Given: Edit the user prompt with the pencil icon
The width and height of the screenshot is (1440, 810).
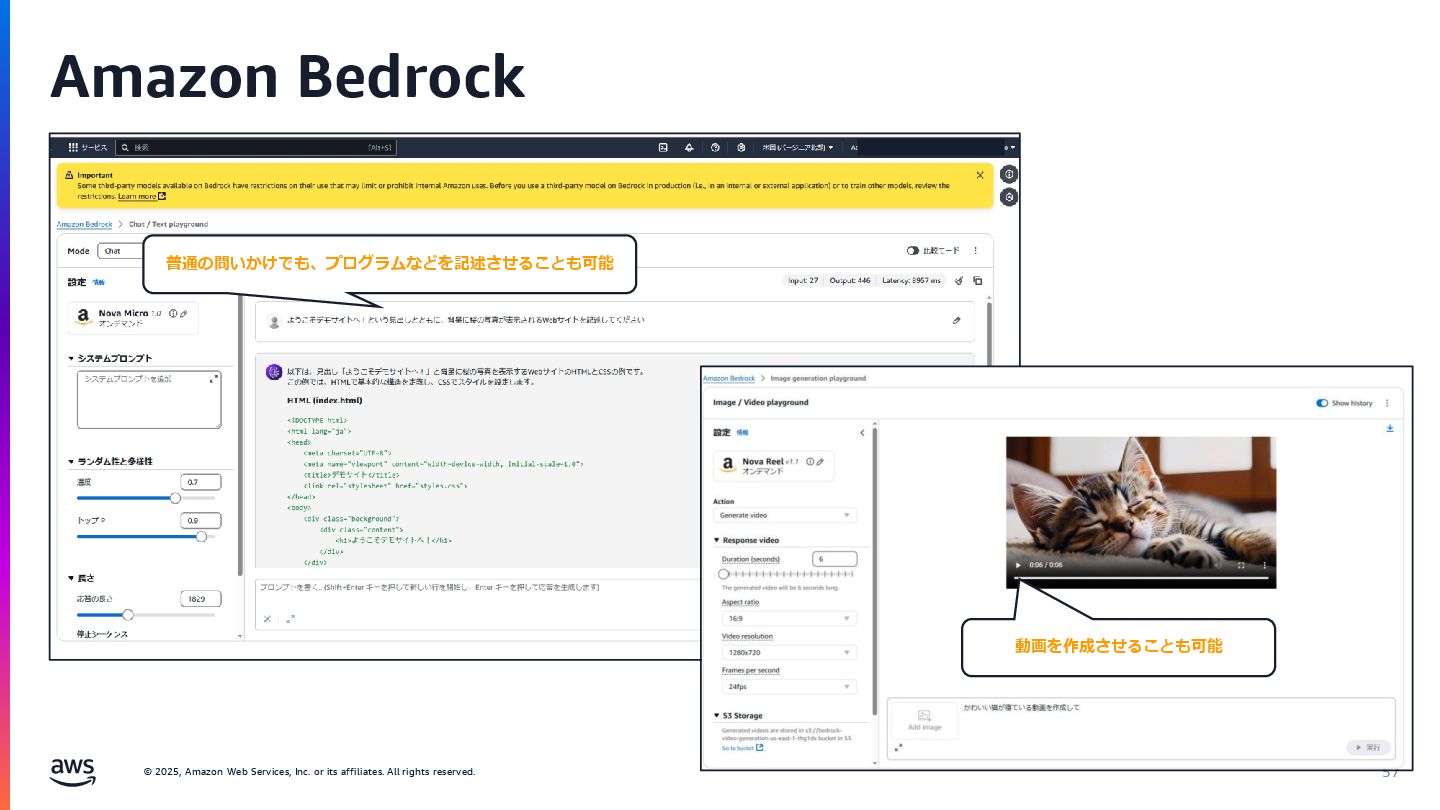Looking at the screenshot, I should pyautogui.click(x=957, y=321).
